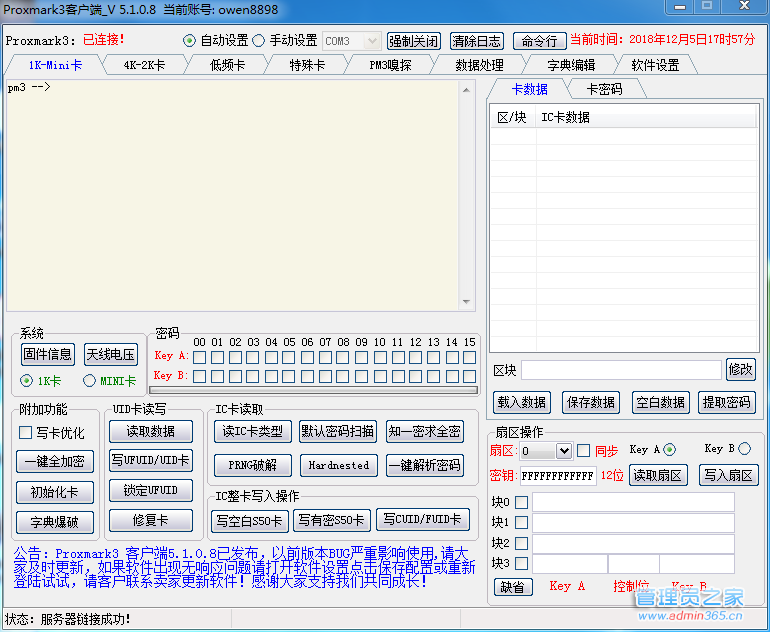Open the 命令行 command line button
This screenshot has height=632, width=770.
coord(539,41)
